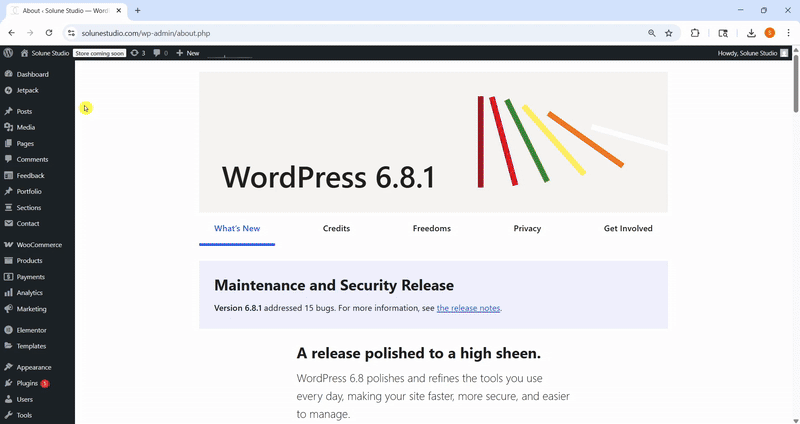Open the Chrome three-dot menu

788,33
